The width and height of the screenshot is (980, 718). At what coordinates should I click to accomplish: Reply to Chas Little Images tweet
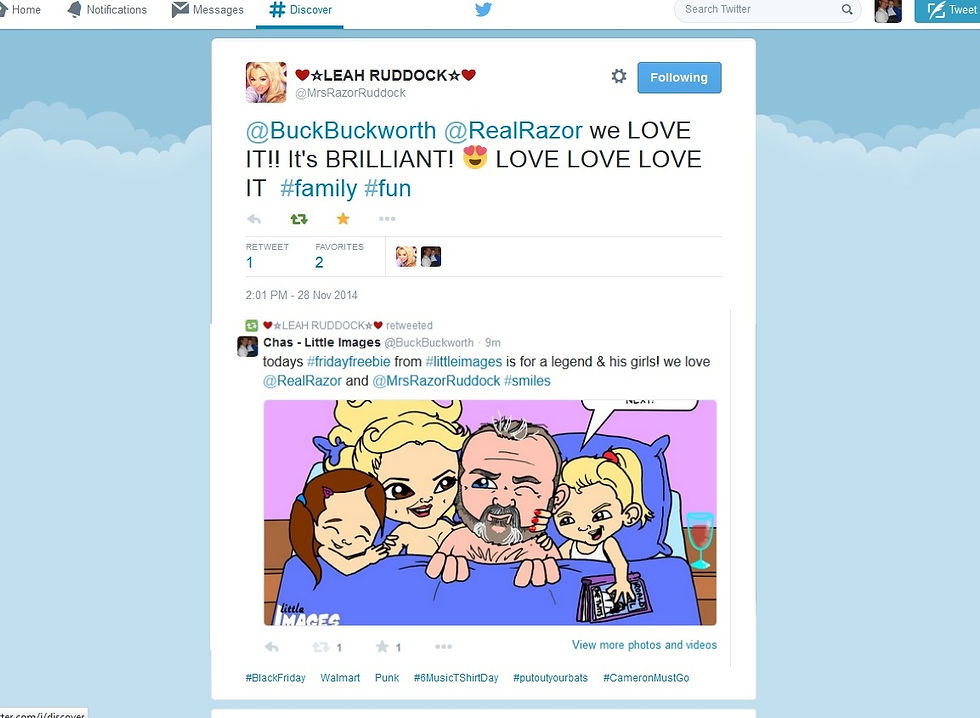tap(272, 647)
